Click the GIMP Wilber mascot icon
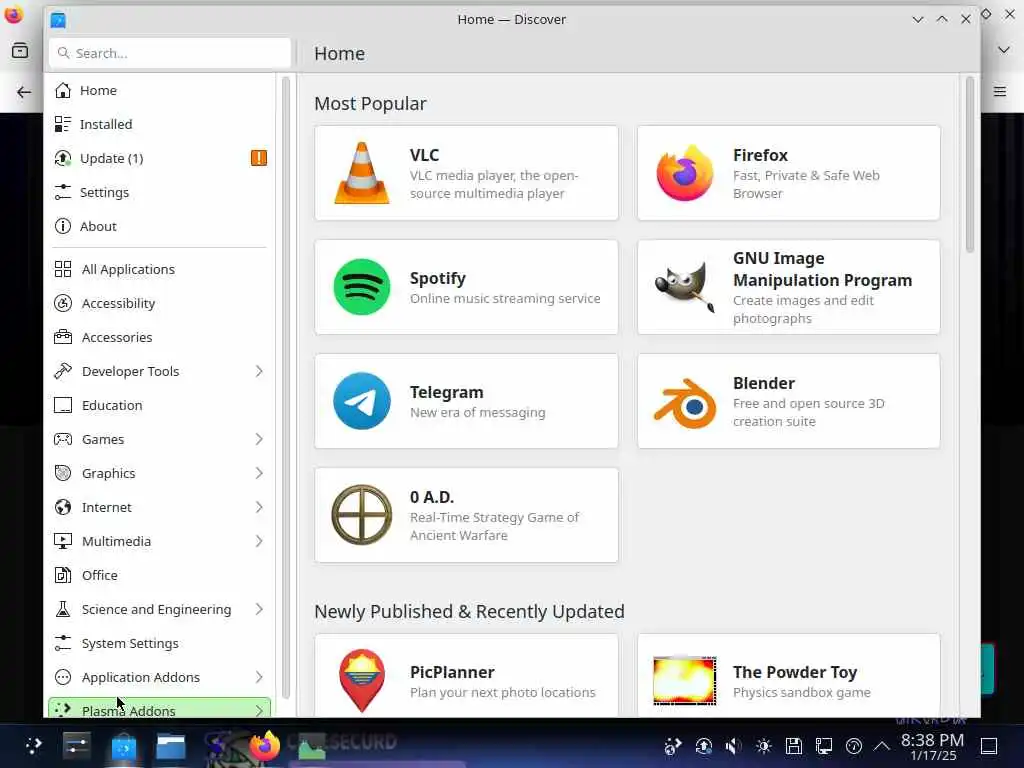 [x=684, y=287]
